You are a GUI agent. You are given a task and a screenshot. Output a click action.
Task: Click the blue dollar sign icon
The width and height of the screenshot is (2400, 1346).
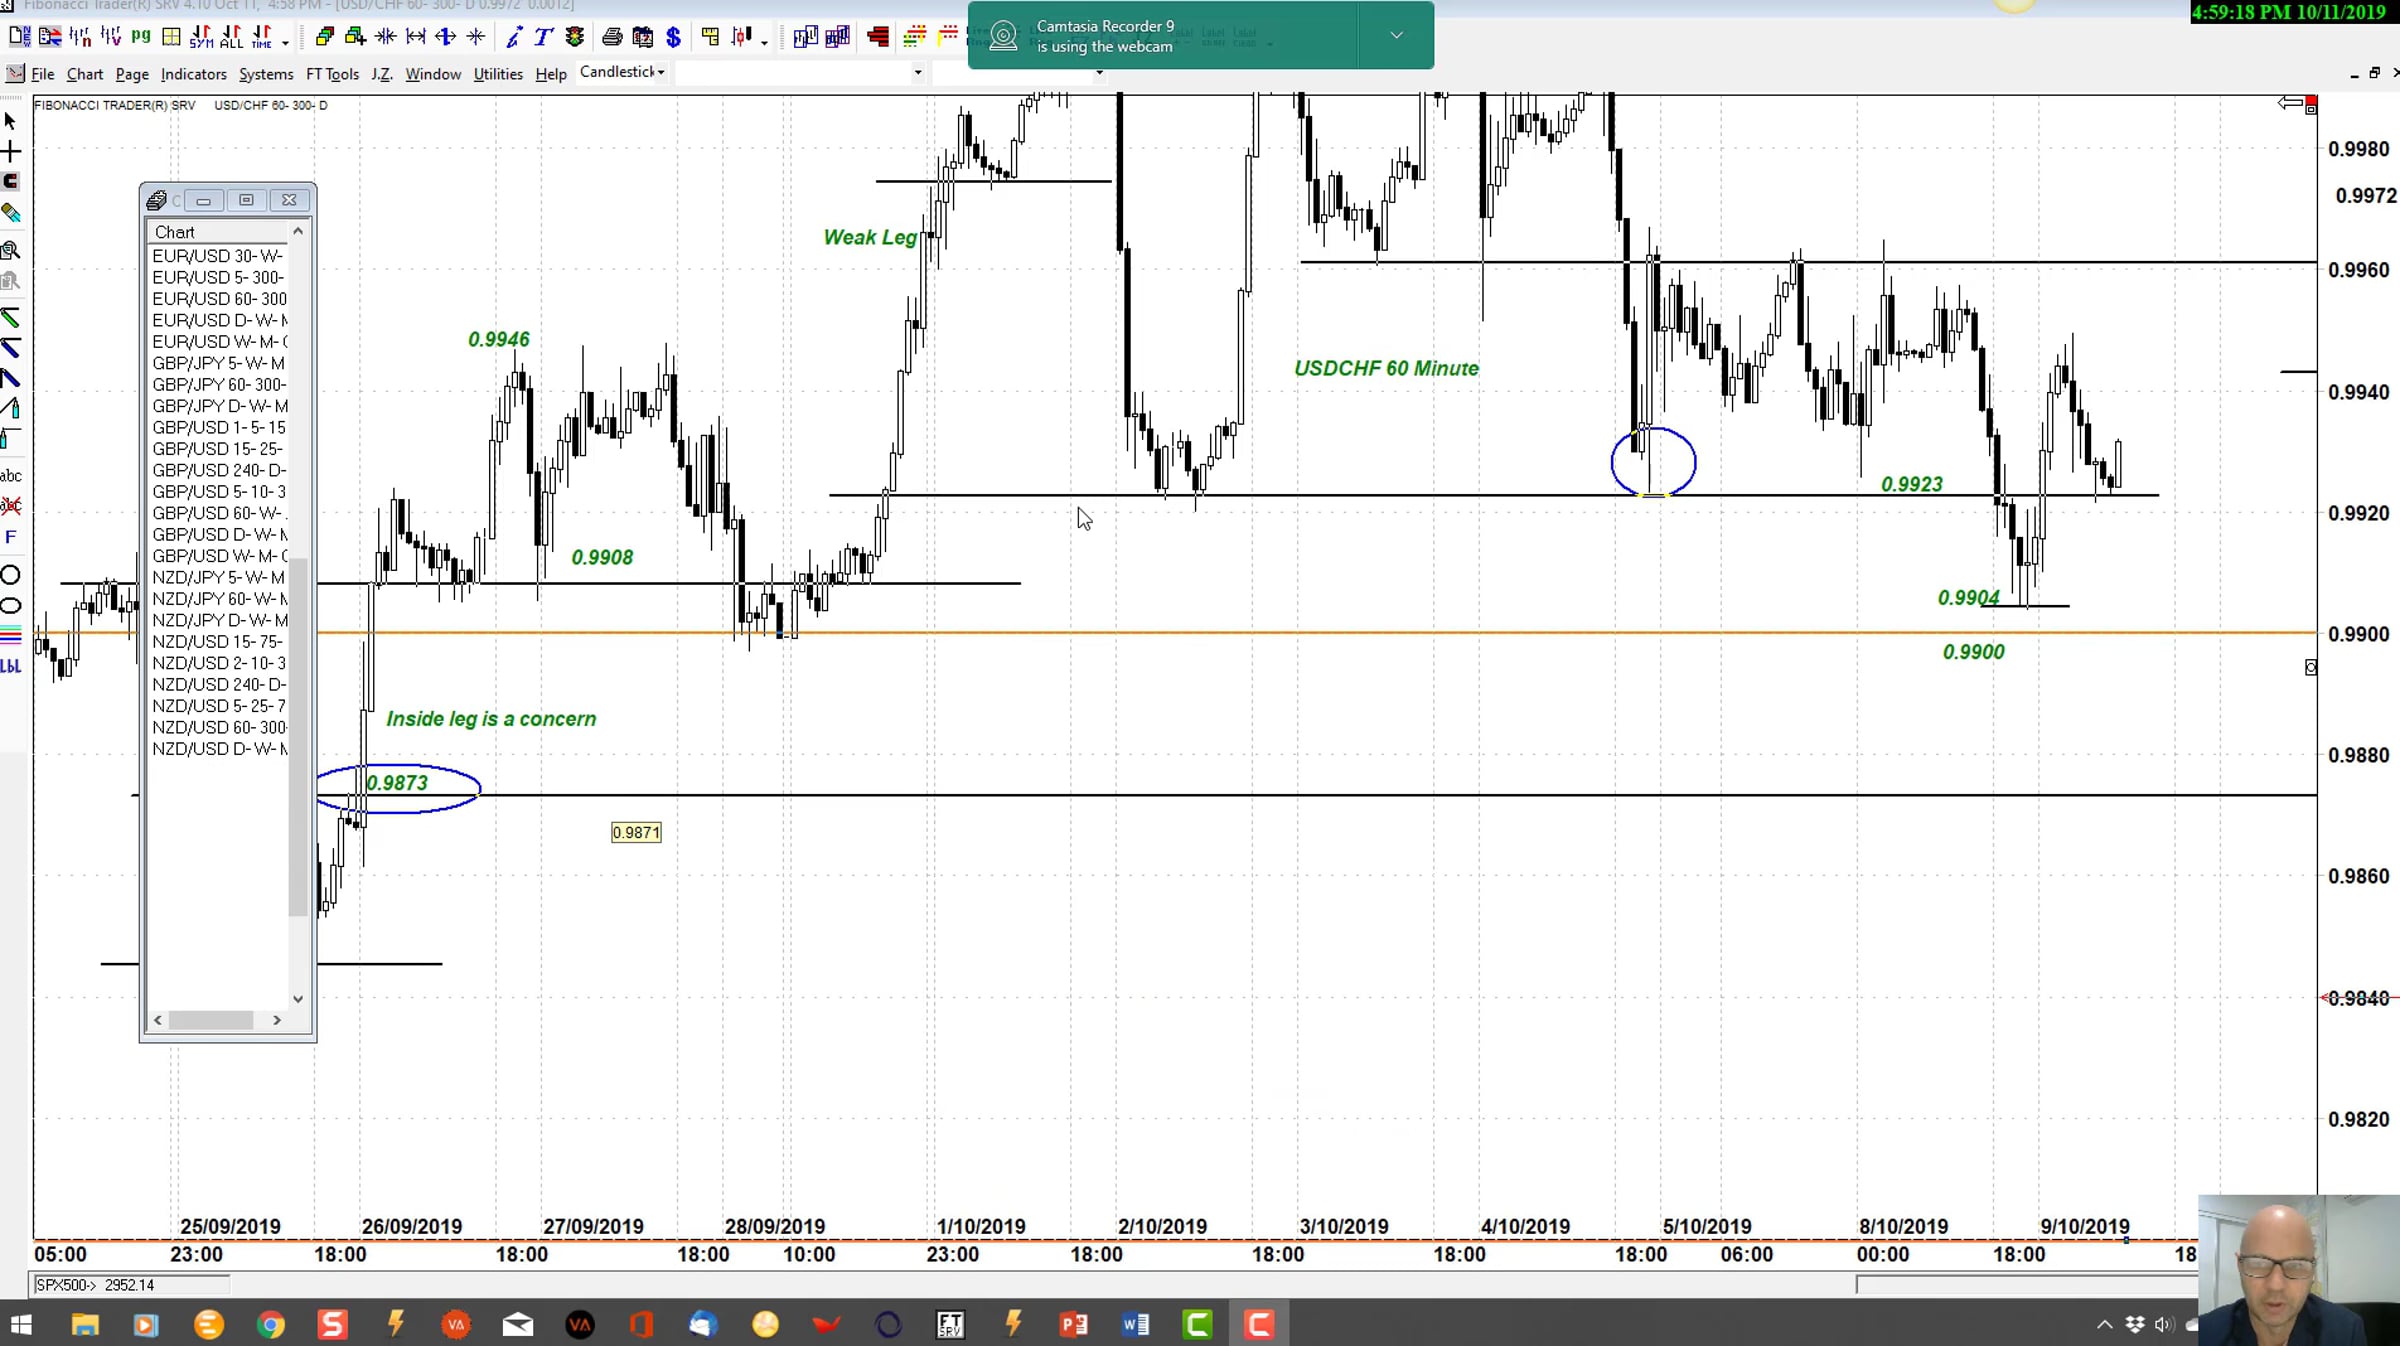point(674,38)
